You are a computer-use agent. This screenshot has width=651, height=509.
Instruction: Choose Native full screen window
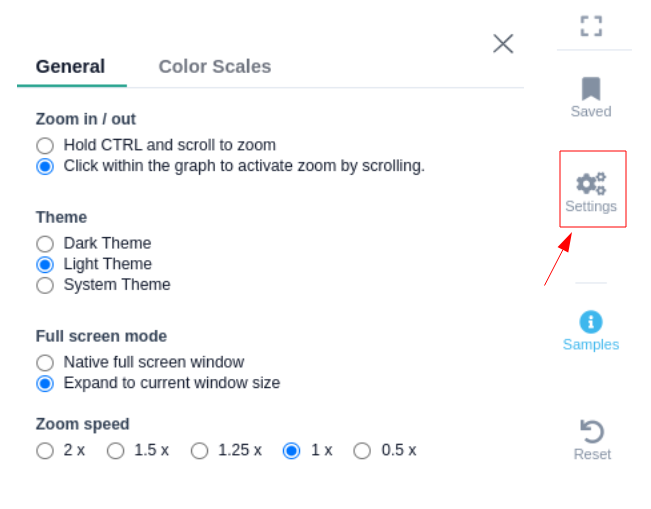click(x=45, y=362)
